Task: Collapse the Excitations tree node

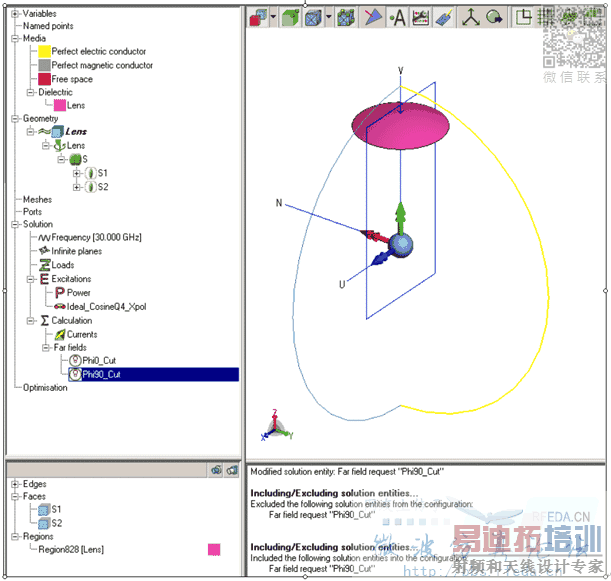Action: click(x=30, y=279)
